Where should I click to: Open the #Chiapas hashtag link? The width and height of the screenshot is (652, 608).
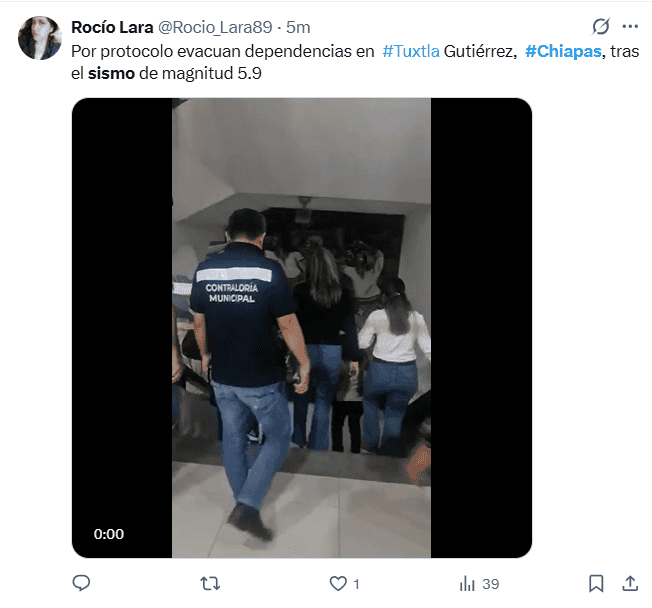[x=563, y=52]
